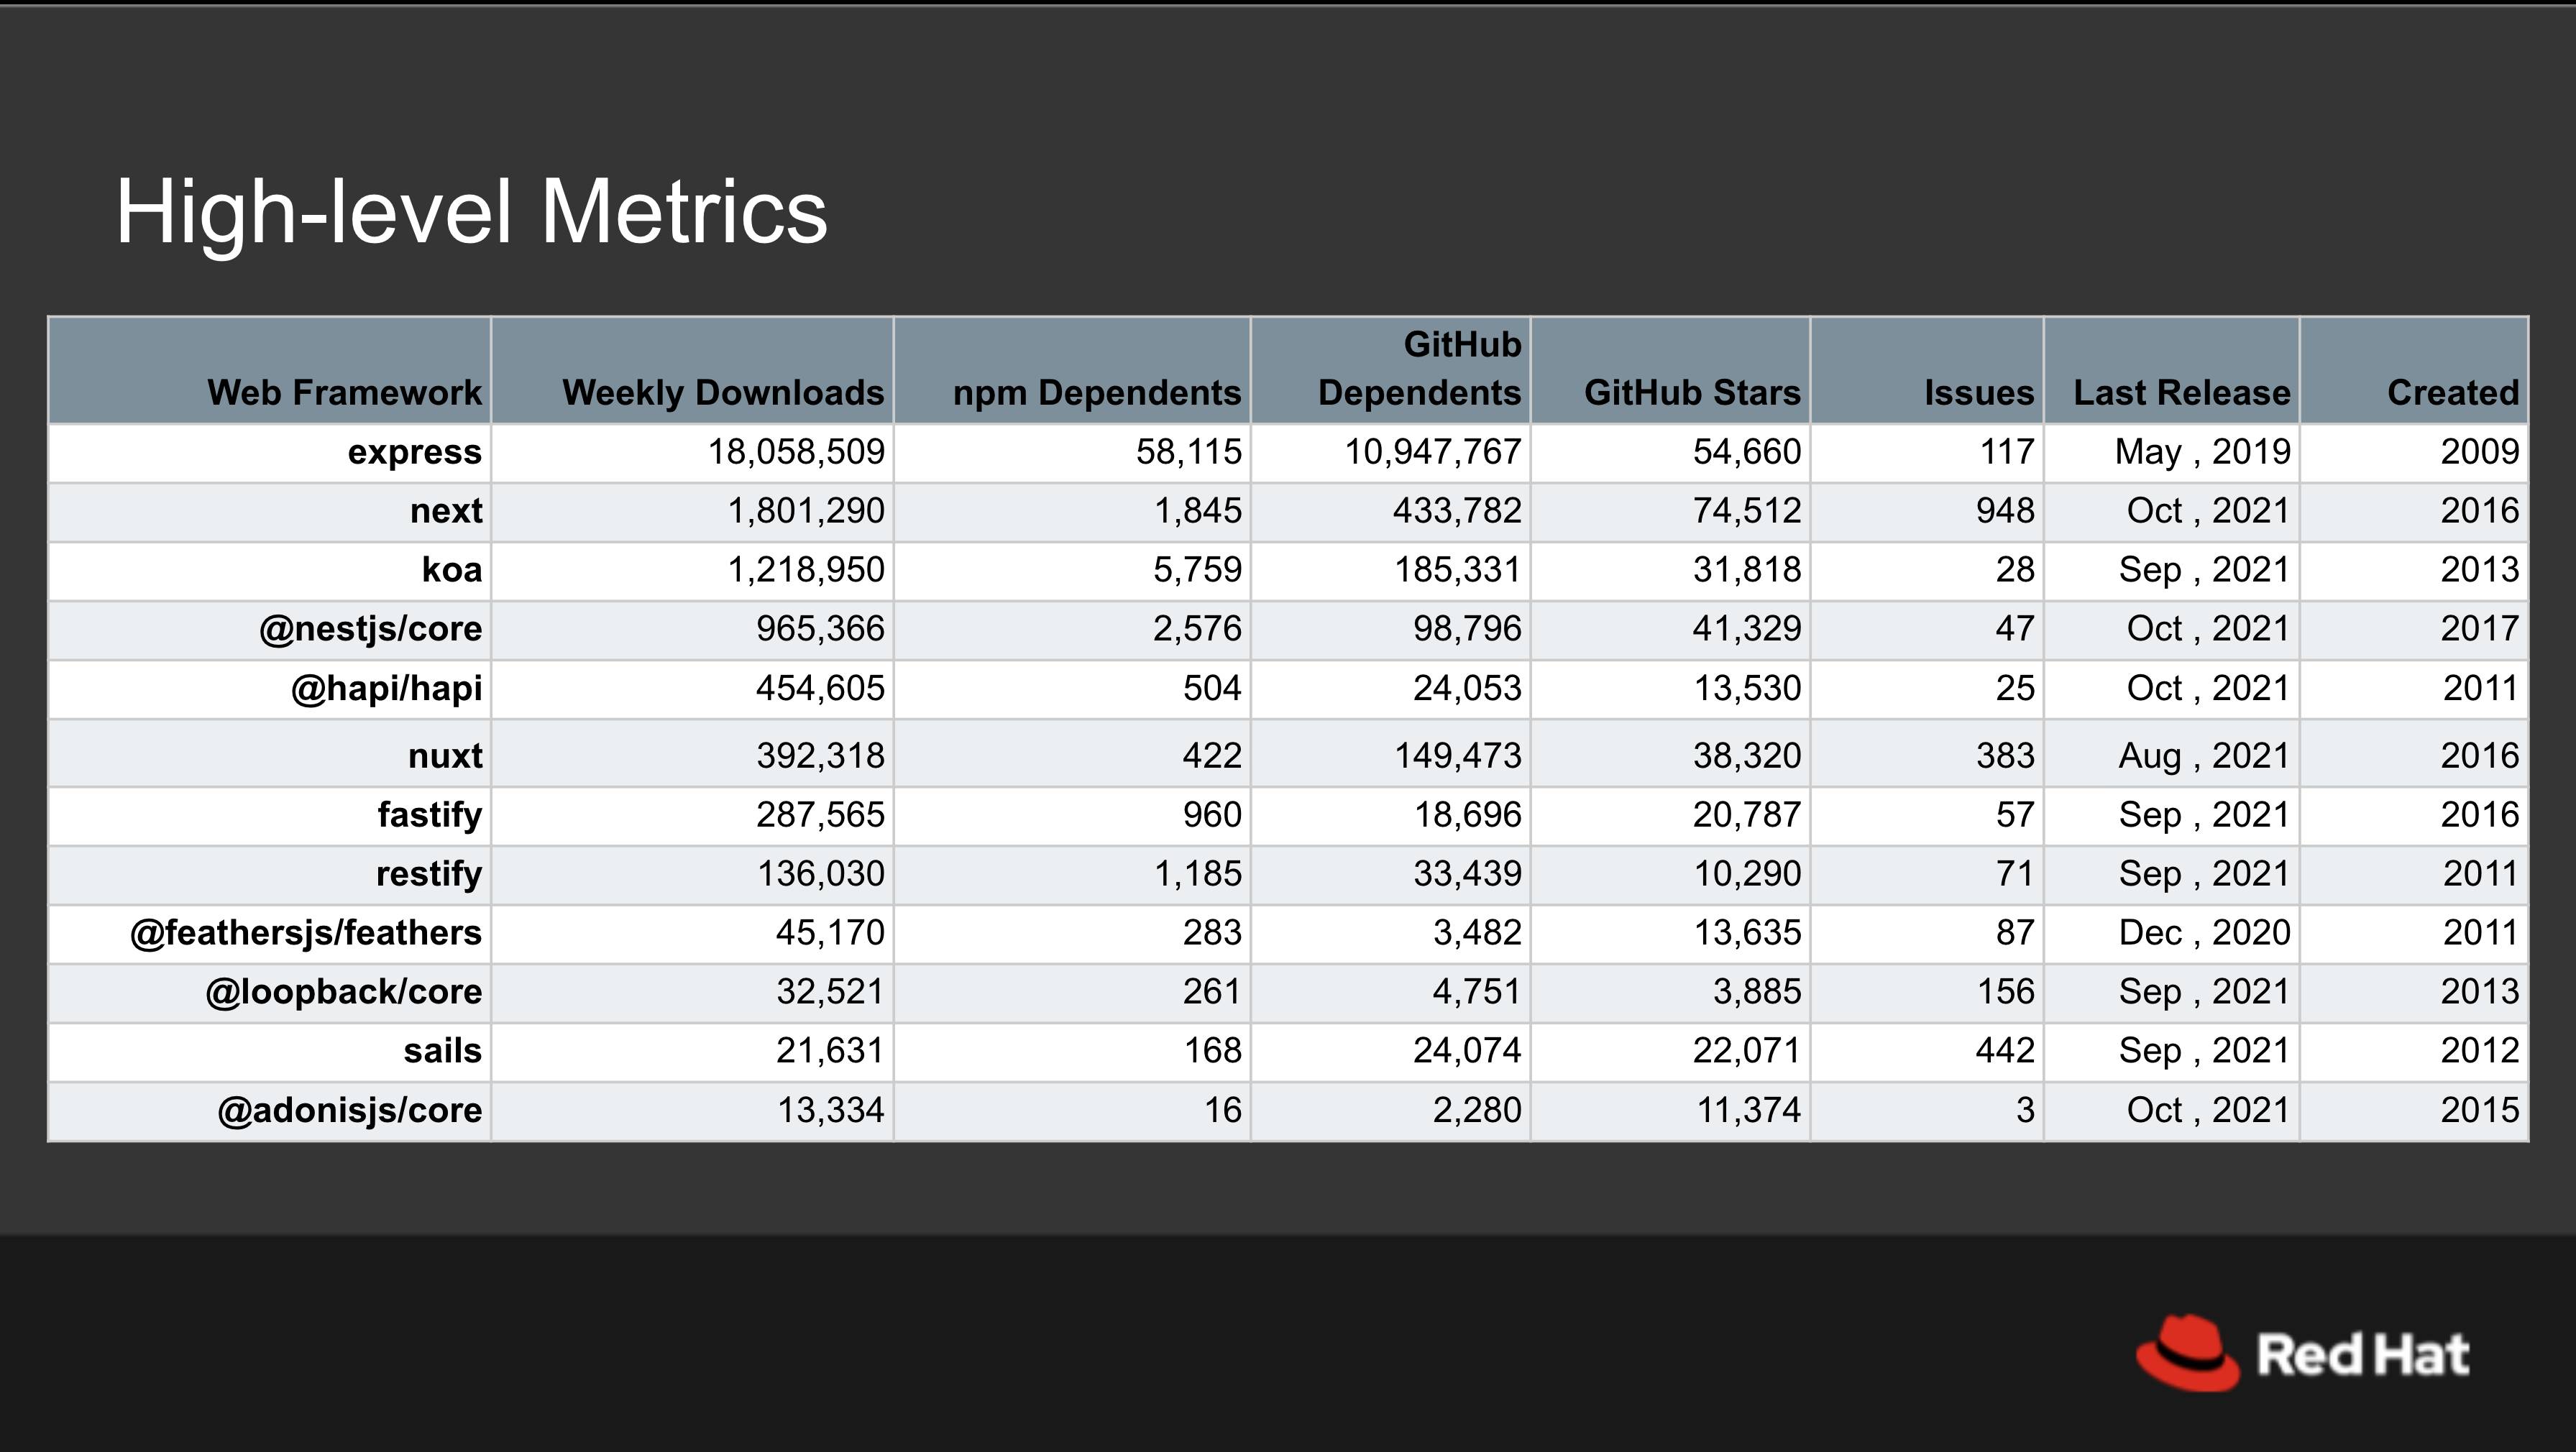The height and width of the screenshot is (1452, 2576).
Task: Click the GitHub Dependents header cell
Action: point(1419,368)
